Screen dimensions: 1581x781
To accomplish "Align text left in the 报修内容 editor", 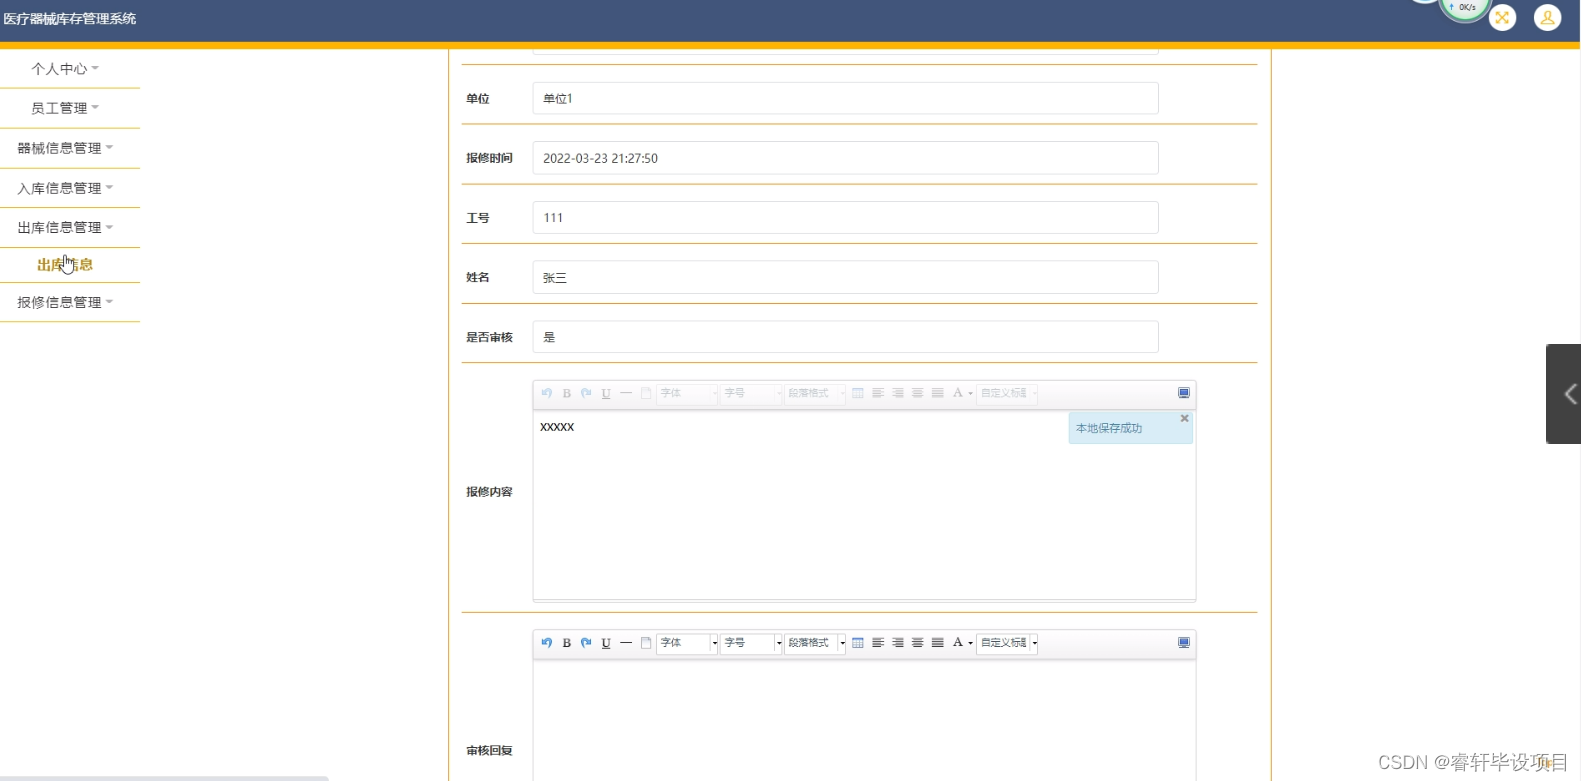I will (878, 393).
